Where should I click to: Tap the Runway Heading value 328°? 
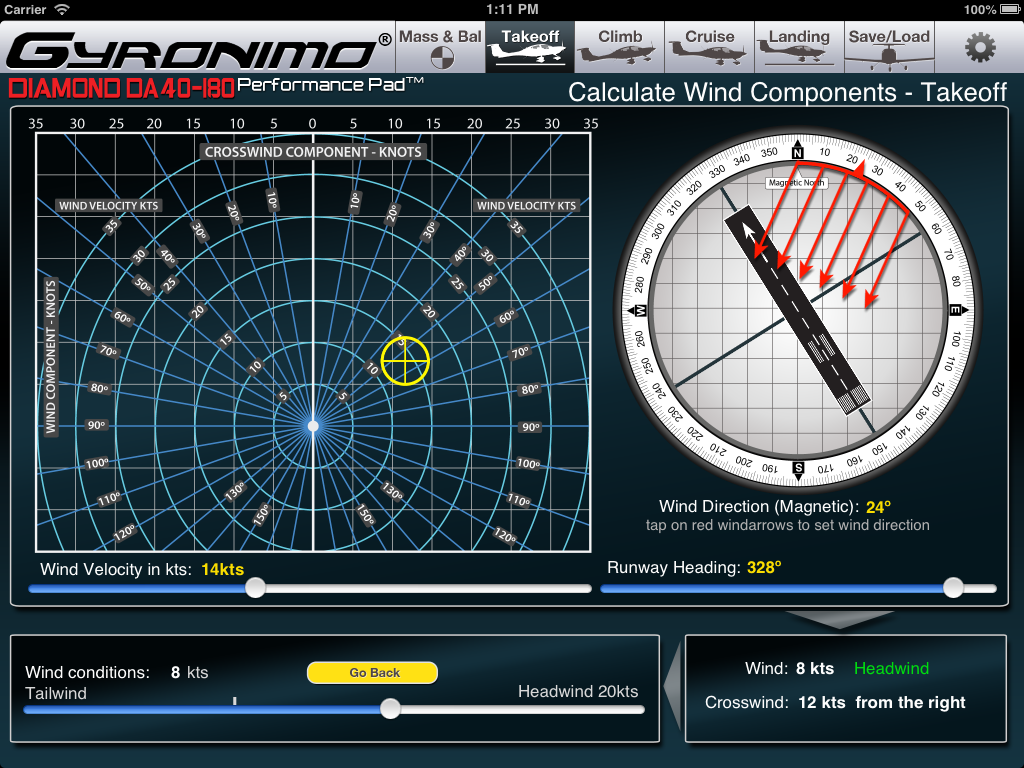tap(764, 567)
